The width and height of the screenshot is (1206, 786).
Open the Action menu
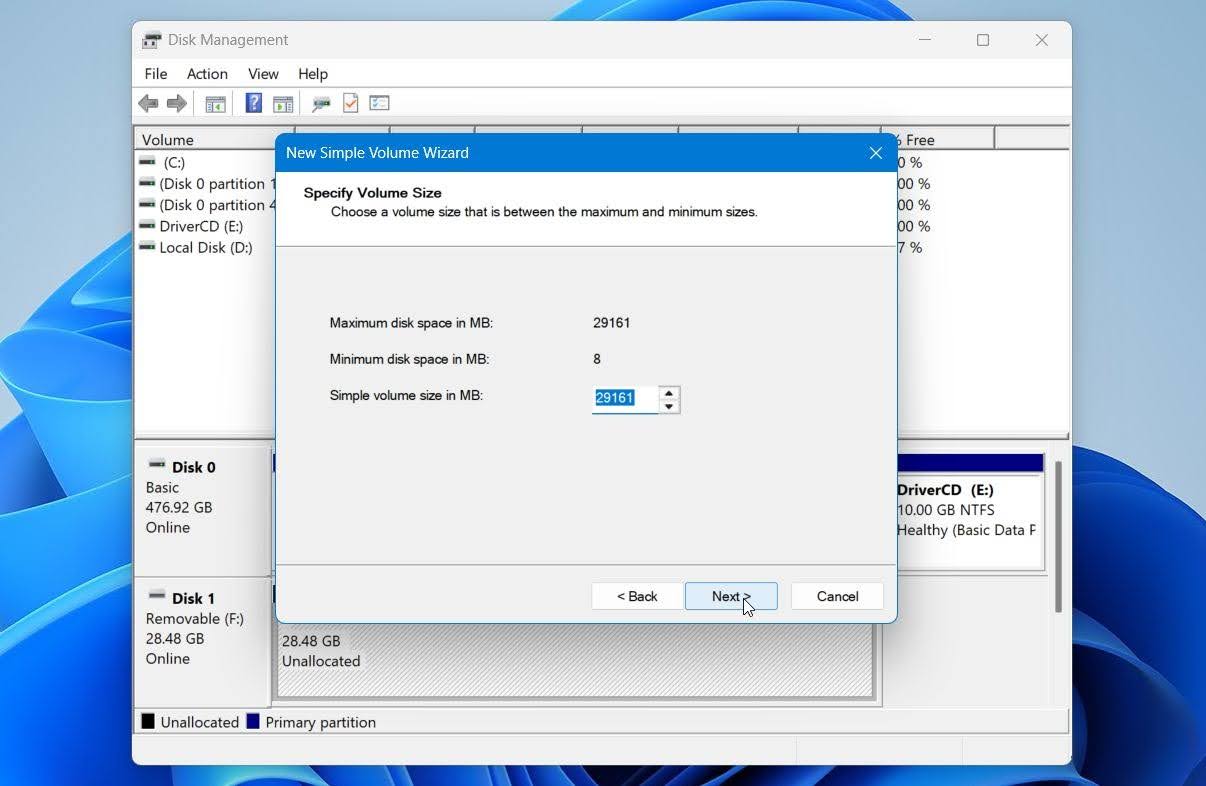point(207,74)
